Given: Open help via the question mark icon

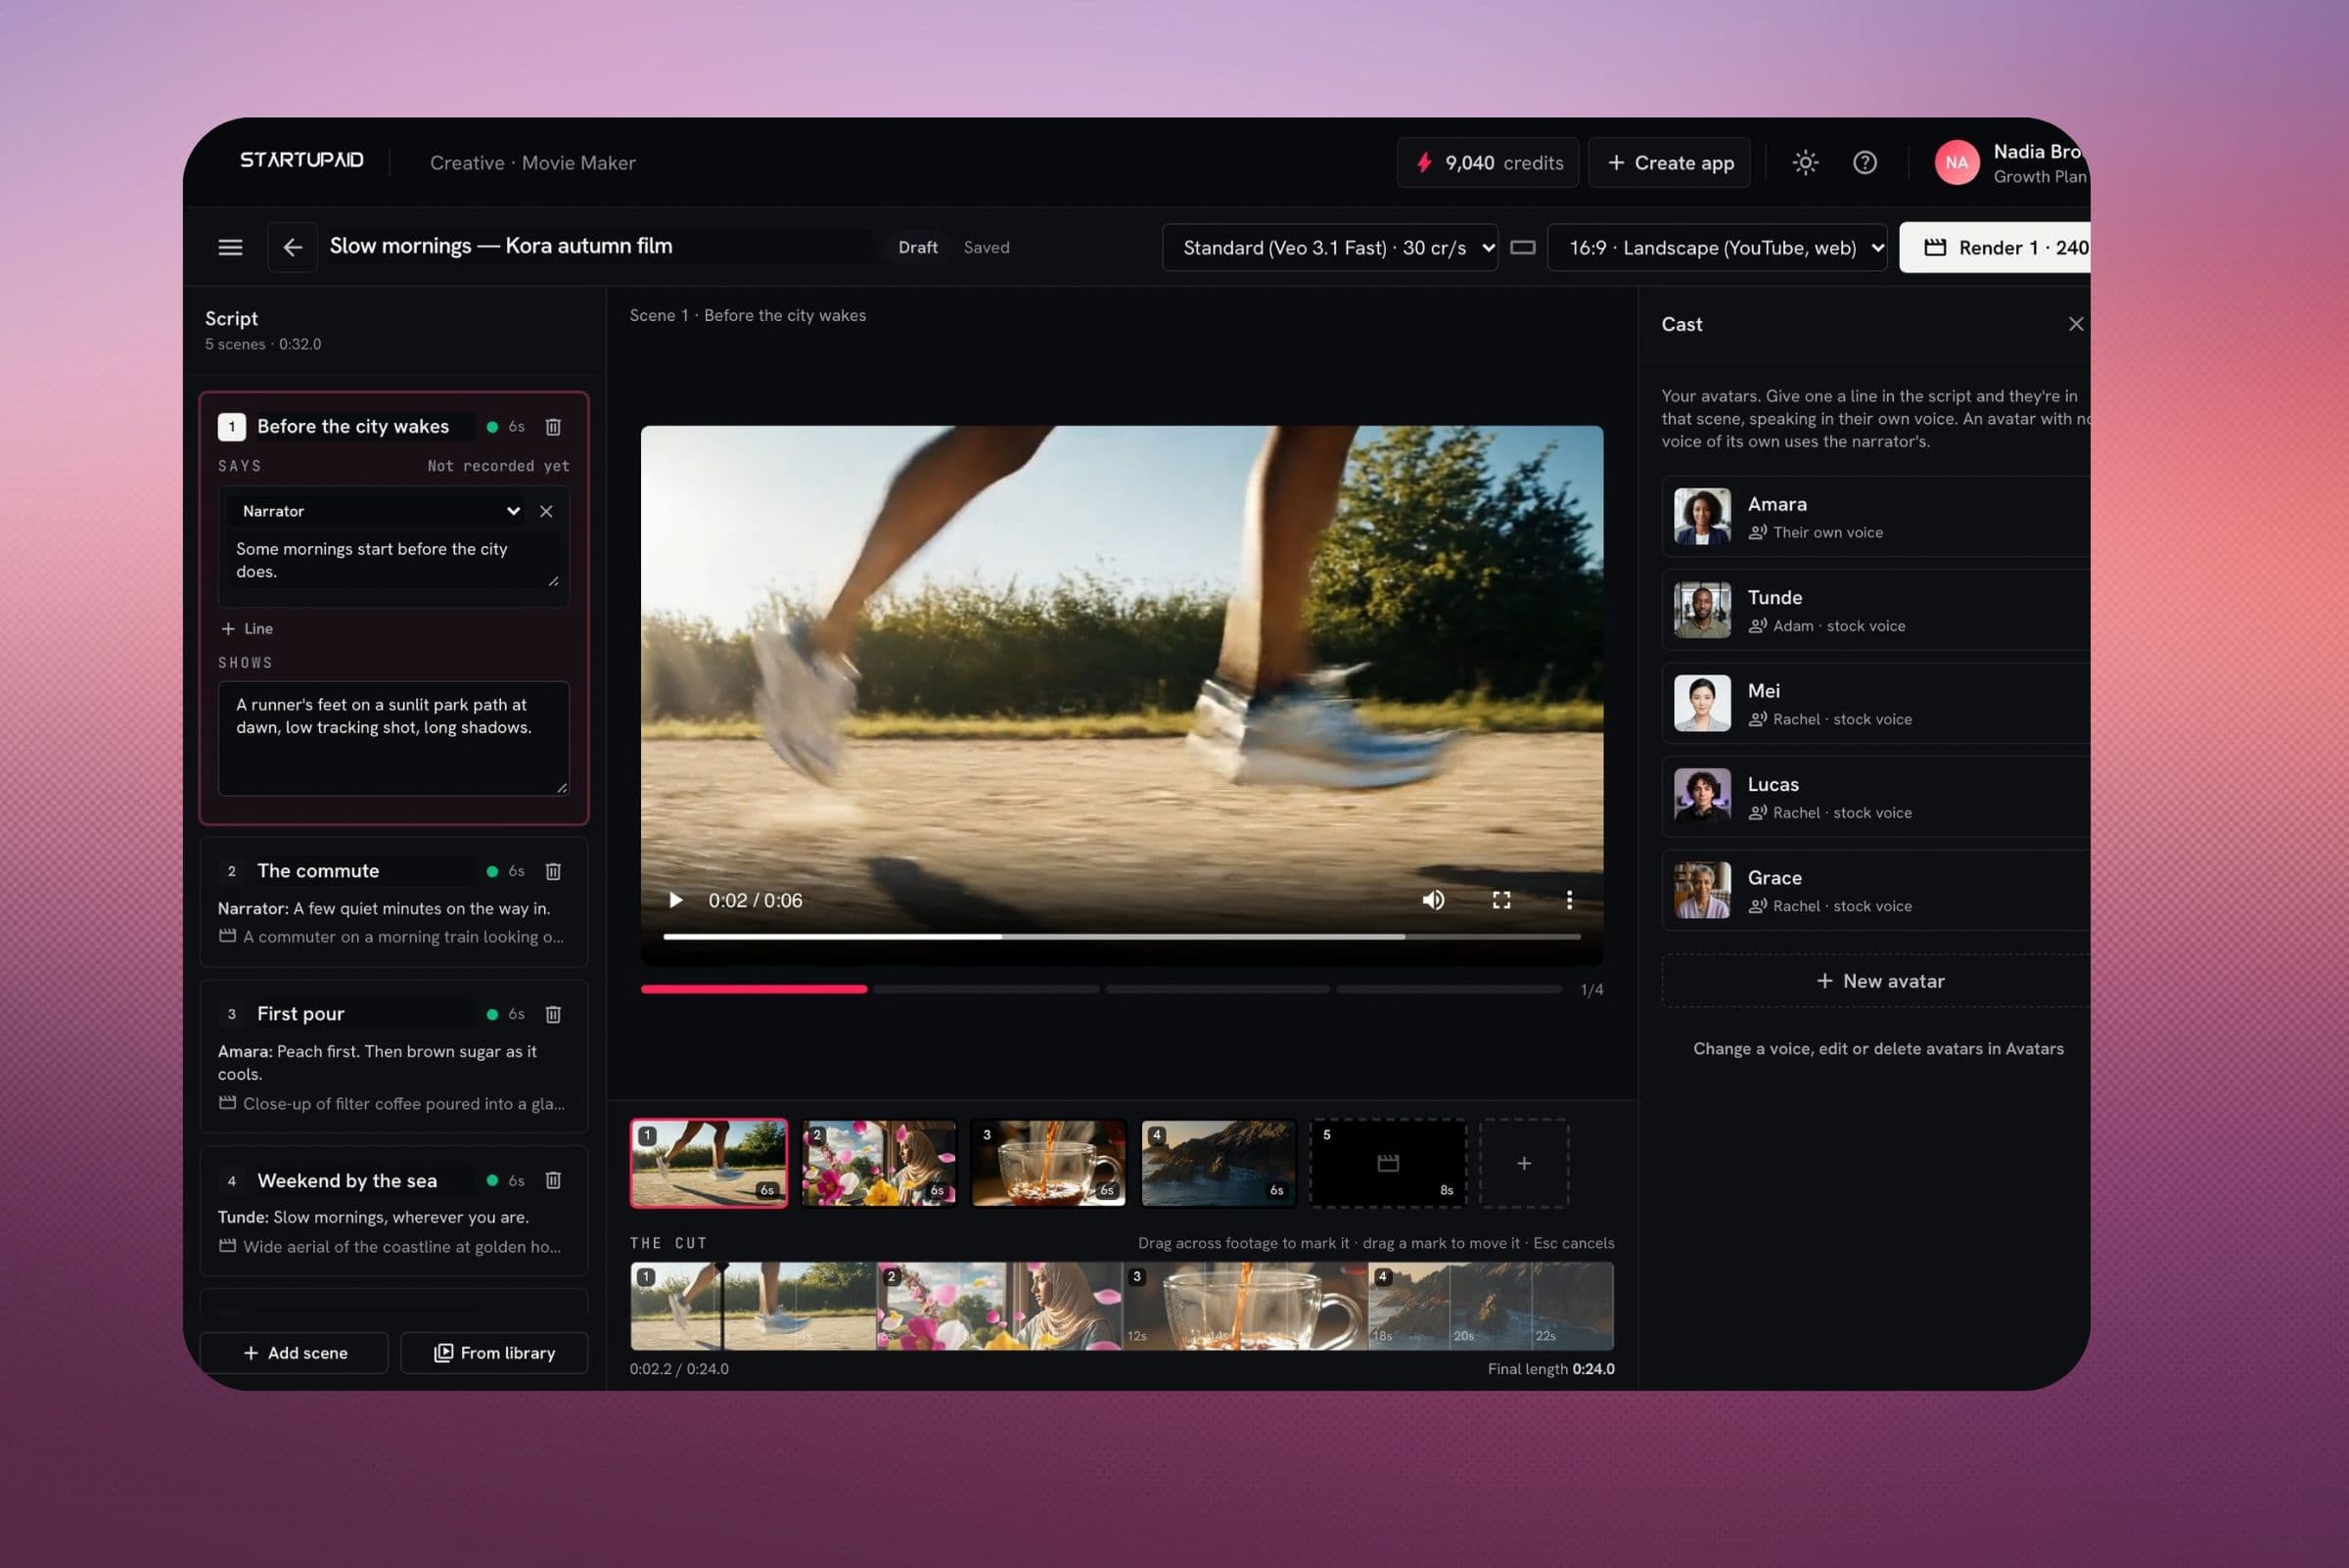Looking at the screenshot, I should (1864, 162).
